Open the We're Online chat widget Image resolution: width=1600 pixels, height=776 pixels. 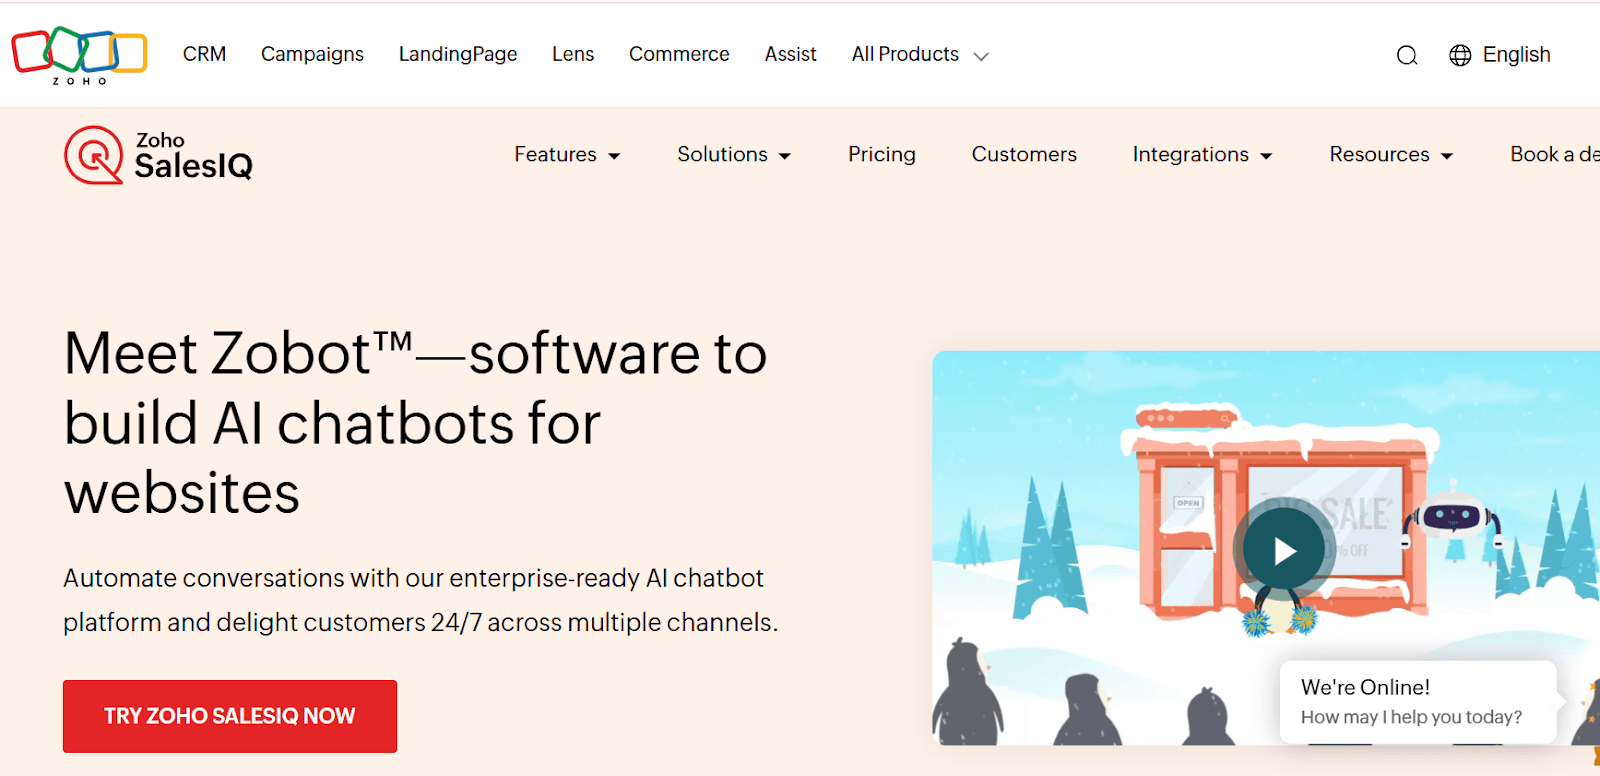(1418, 702)
